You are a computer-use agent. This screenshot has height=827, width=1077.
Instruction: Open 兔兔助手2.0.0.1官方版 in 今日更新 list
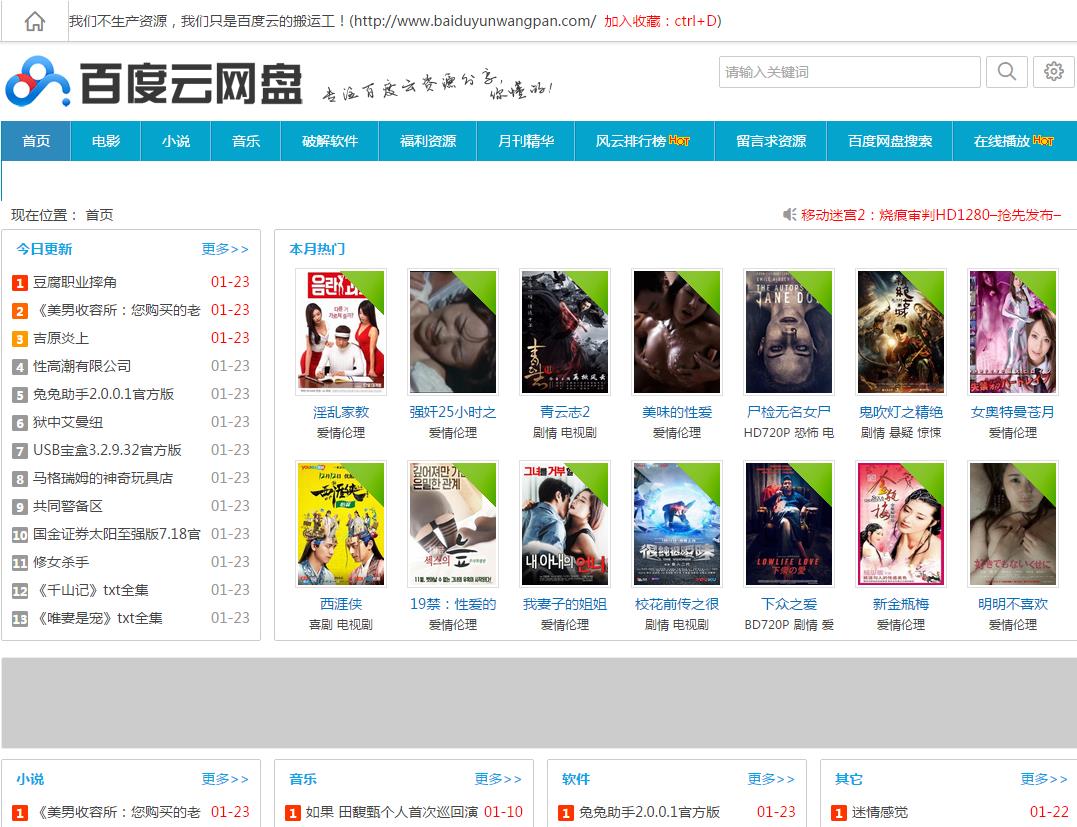104,394
